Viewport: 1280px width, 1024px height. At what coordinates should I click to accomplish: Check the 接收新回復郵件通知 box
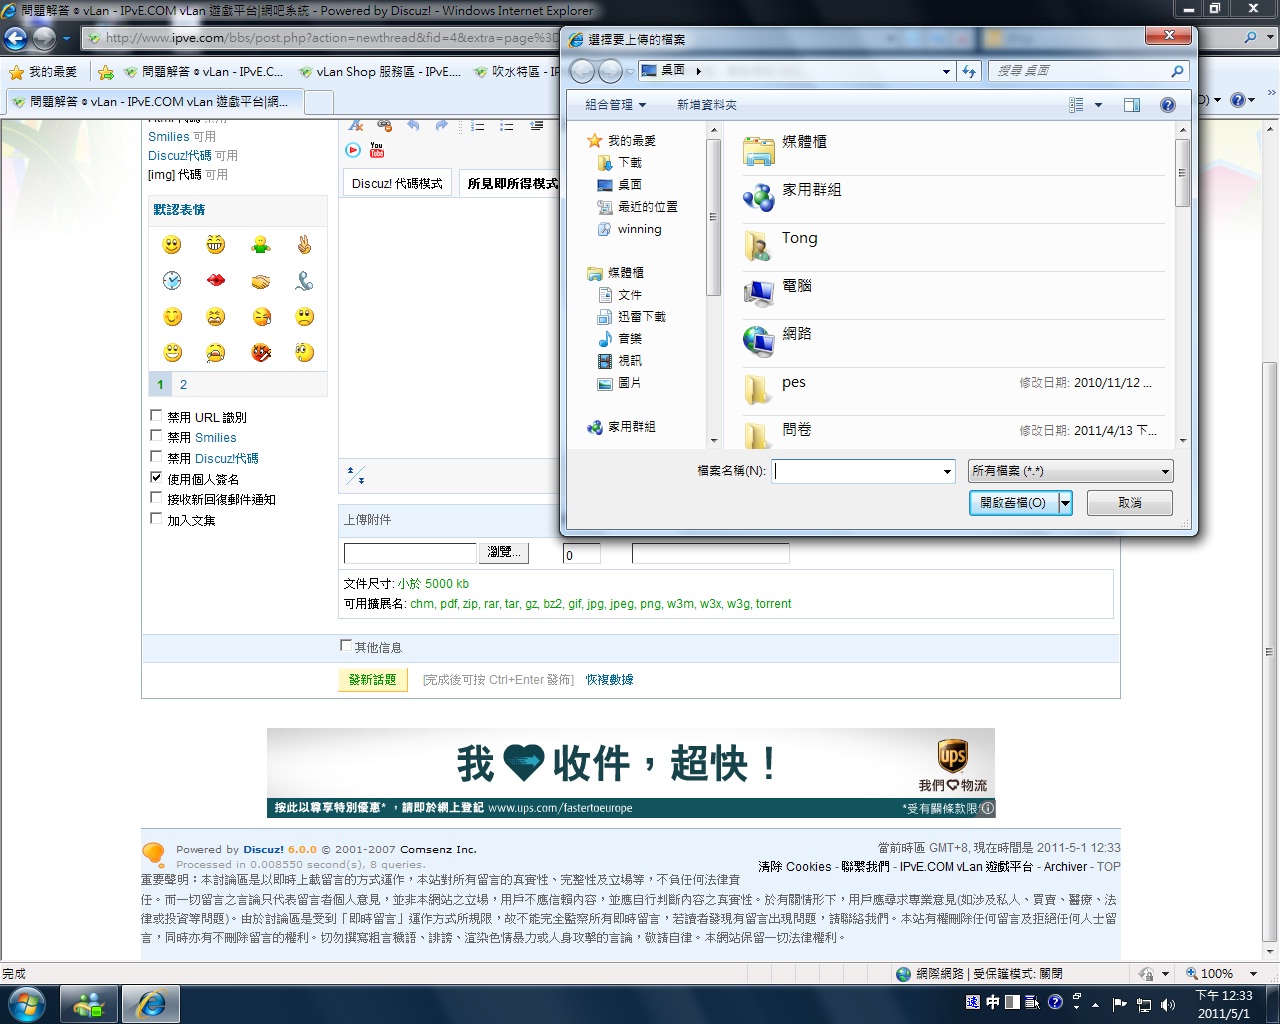[156, 497]
